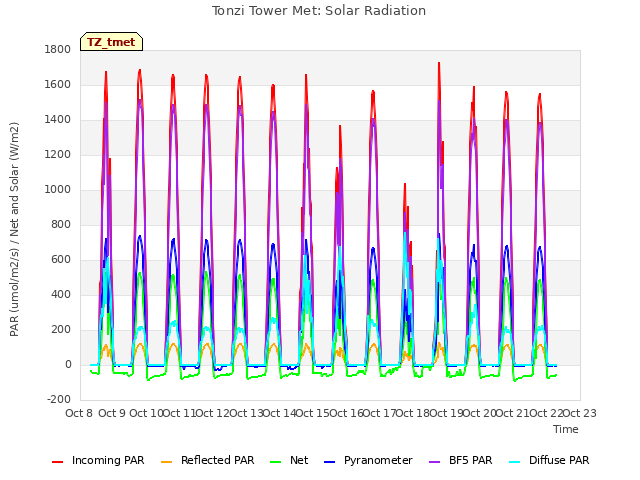Click the 1200 y-axis tick label
640x480 pixels.
coord(58,155)
